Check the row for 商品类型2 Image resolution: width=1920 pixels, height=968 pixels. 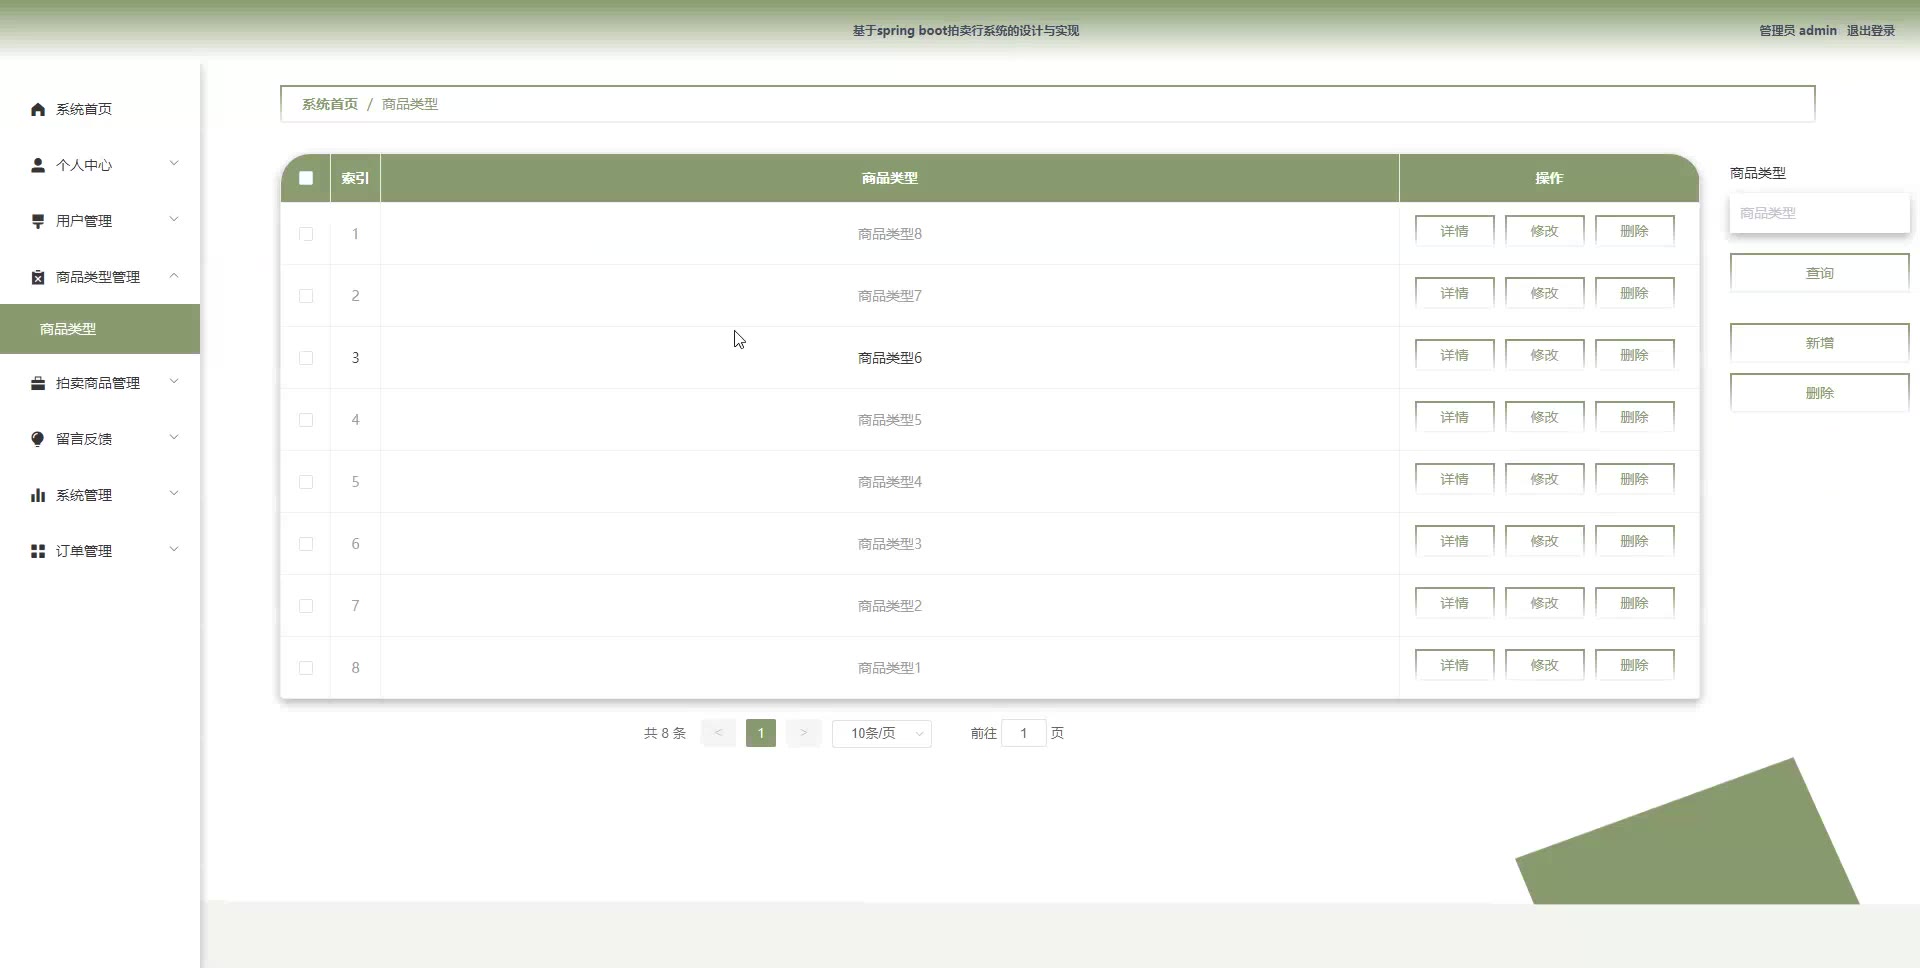306,606
